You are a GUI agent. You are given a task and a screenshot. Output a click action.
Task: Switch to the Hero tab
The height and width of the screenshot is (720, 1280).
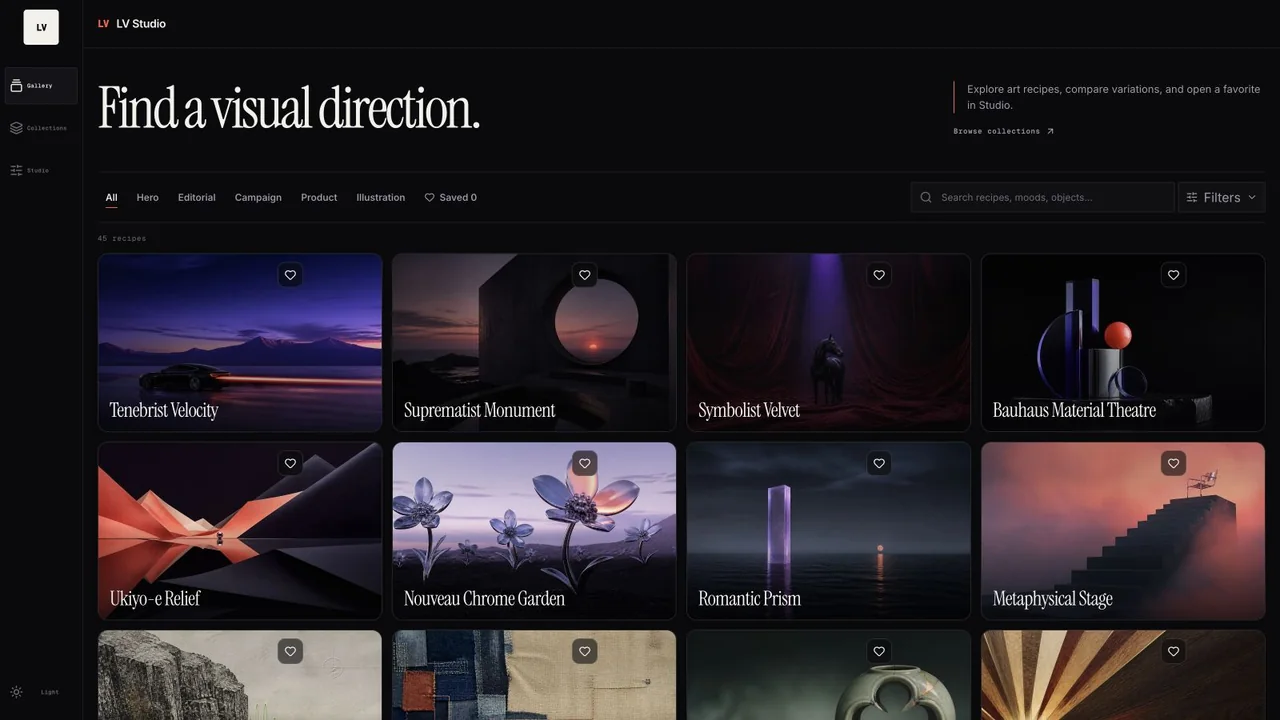[x=148, y=198]
